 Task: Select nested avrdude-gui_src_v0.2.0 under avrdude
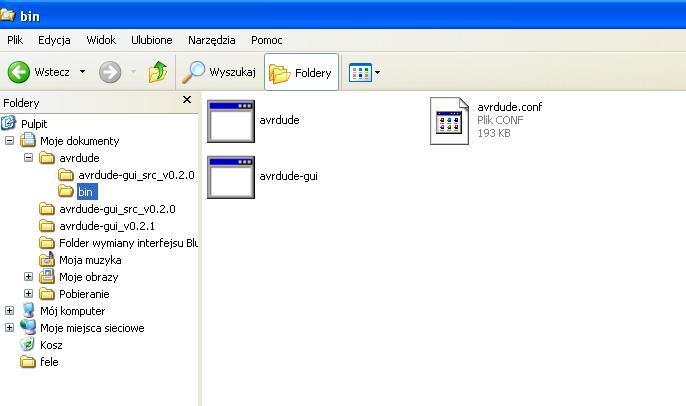(136, 175)
